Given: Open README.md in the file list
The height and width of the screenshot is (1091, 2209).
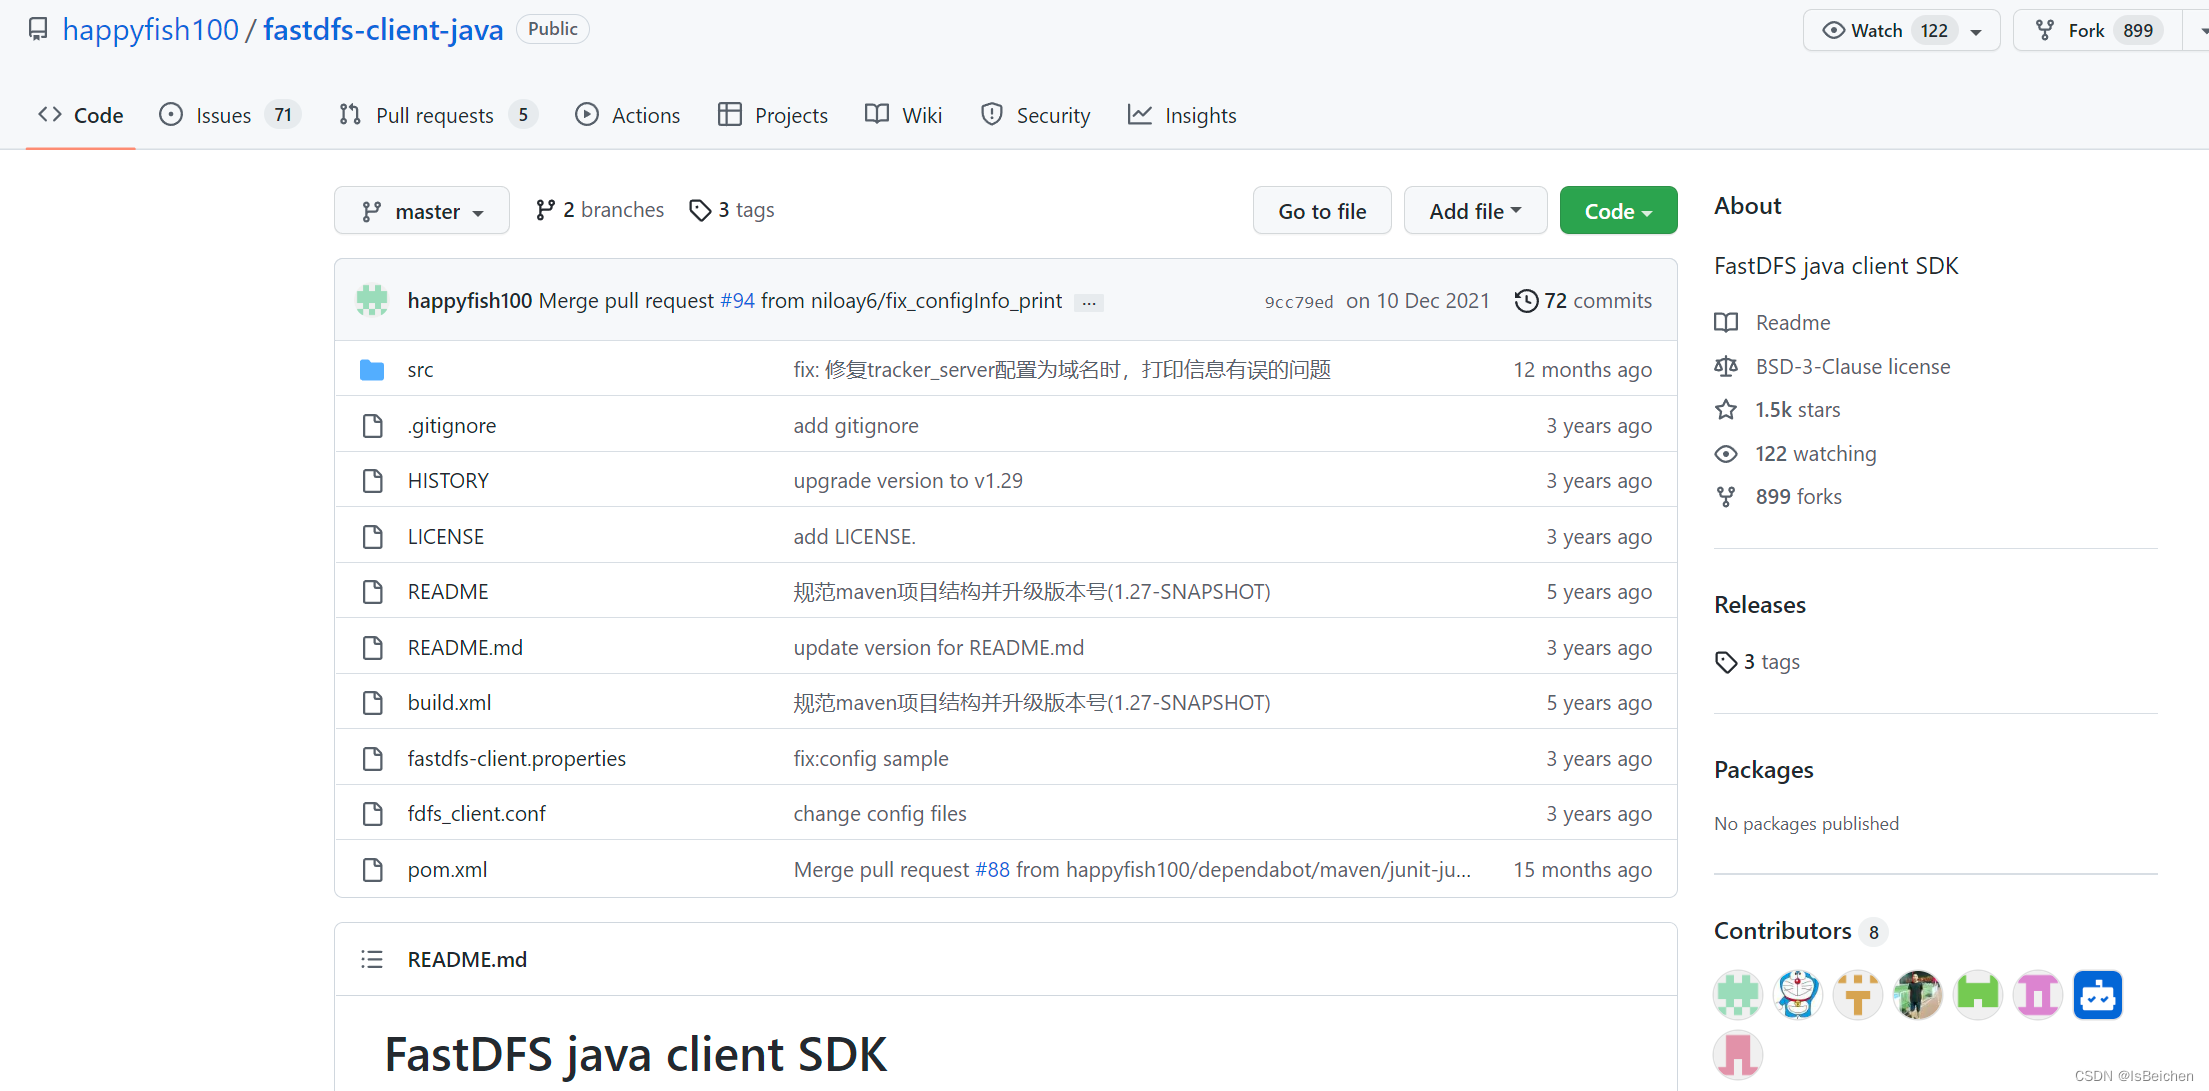Looking at the screenshot, I should point(465,648).
